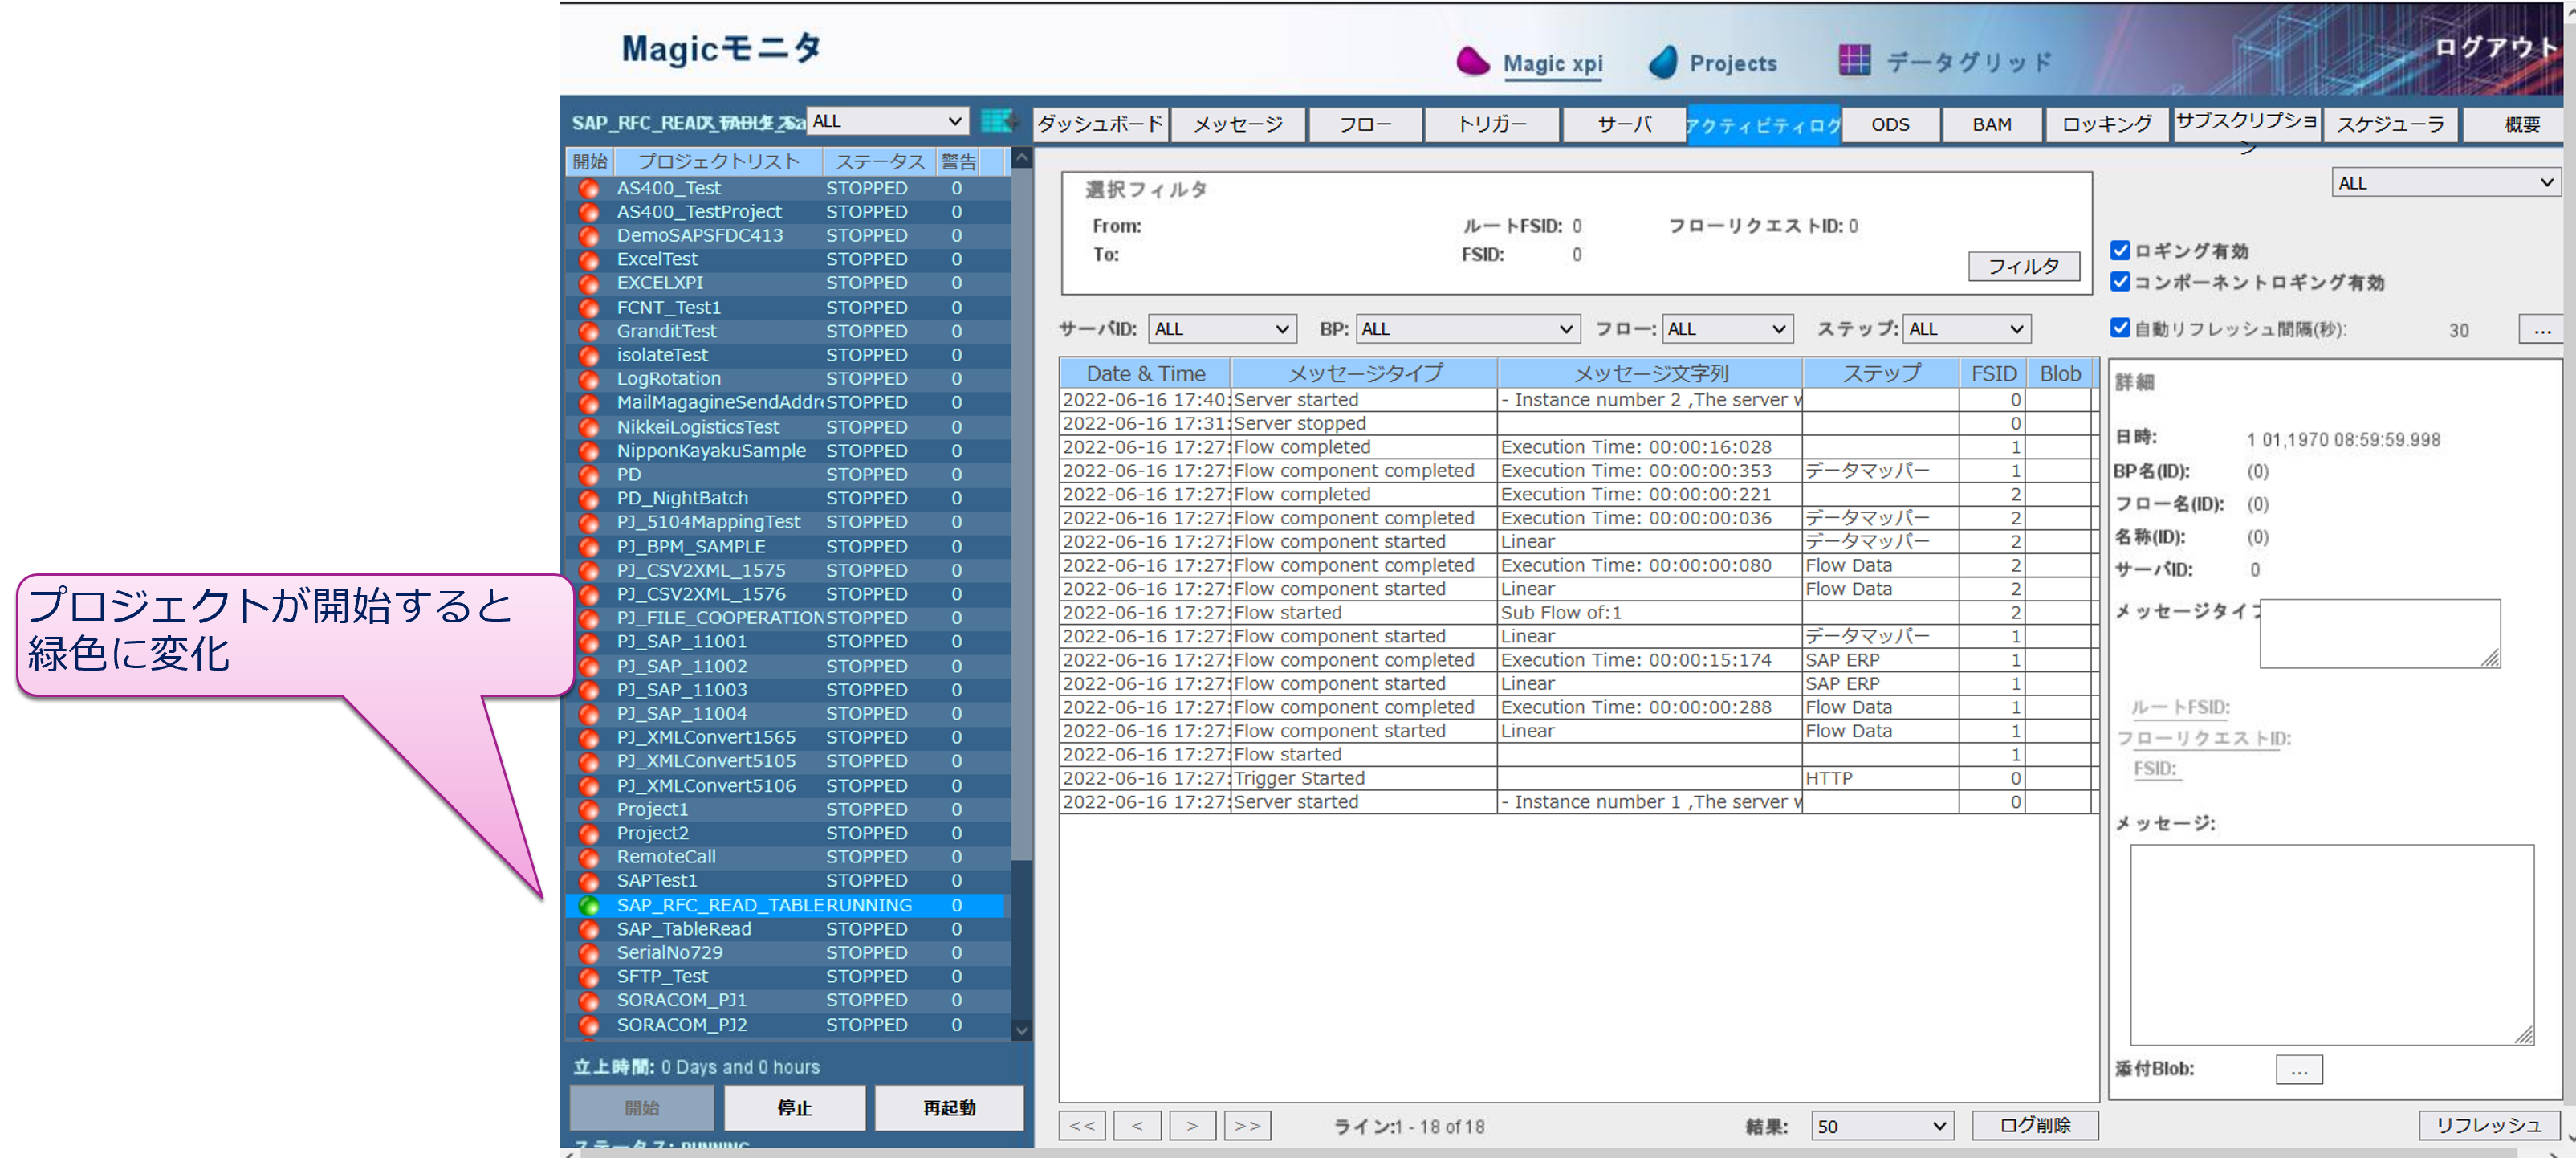The height and width of the screenshot is (1158, 2576).
Task: Open the ステップ filter dropdown
Action: (1965, 329)
